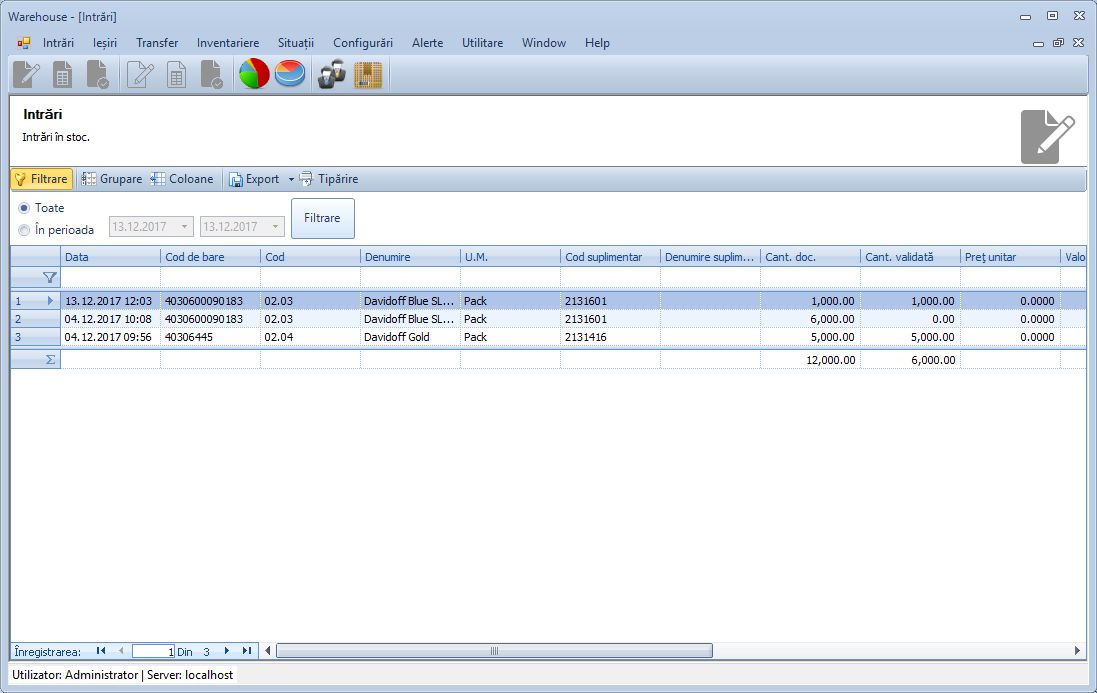Select the În perioada radio option
This screenshot has width=1097, height=693.
coord(24,230)
